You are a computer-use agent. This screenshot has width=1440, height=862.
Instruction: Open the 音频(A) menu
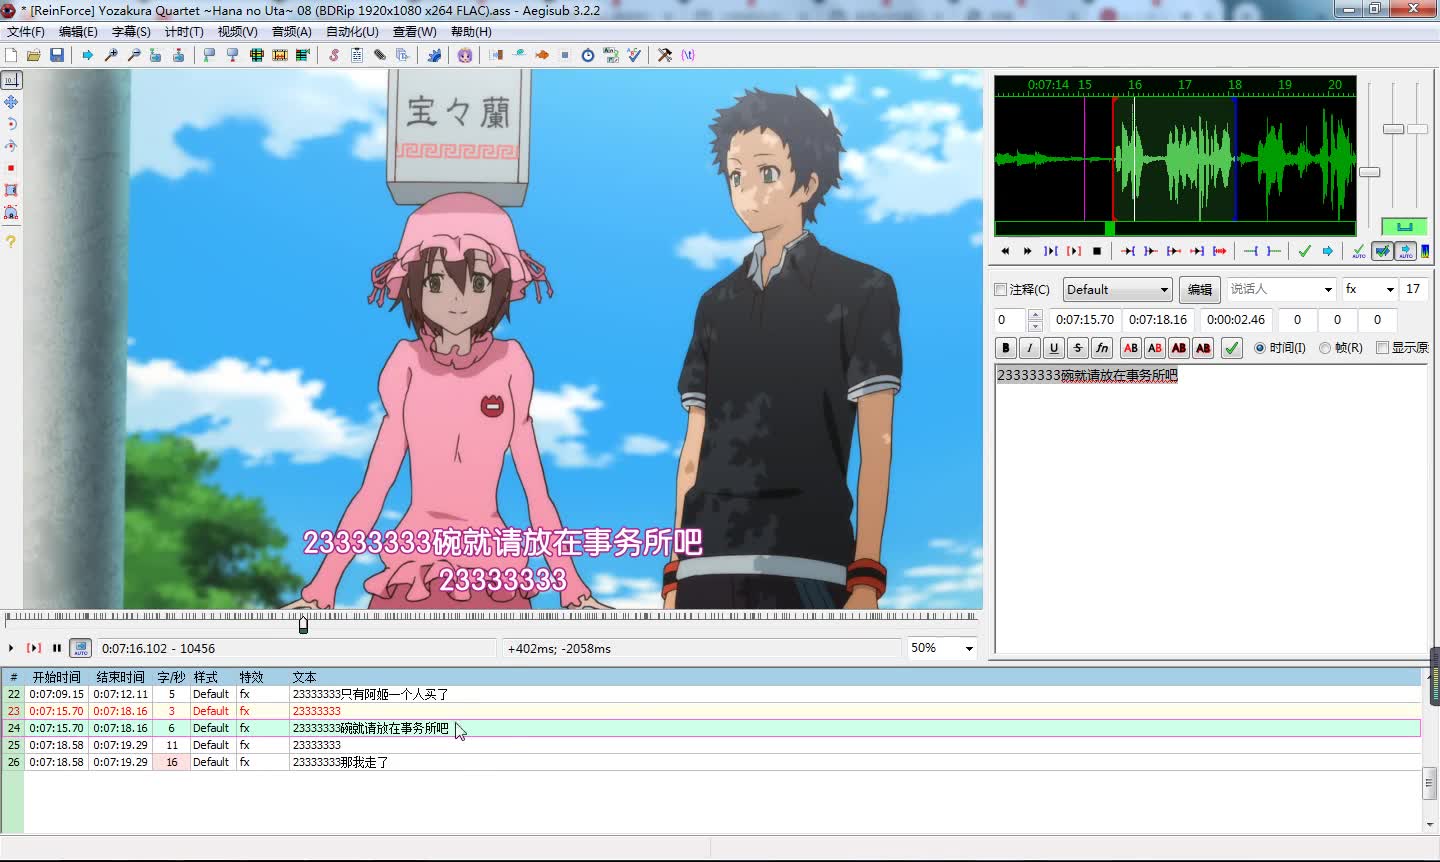[x=292, y=32]
